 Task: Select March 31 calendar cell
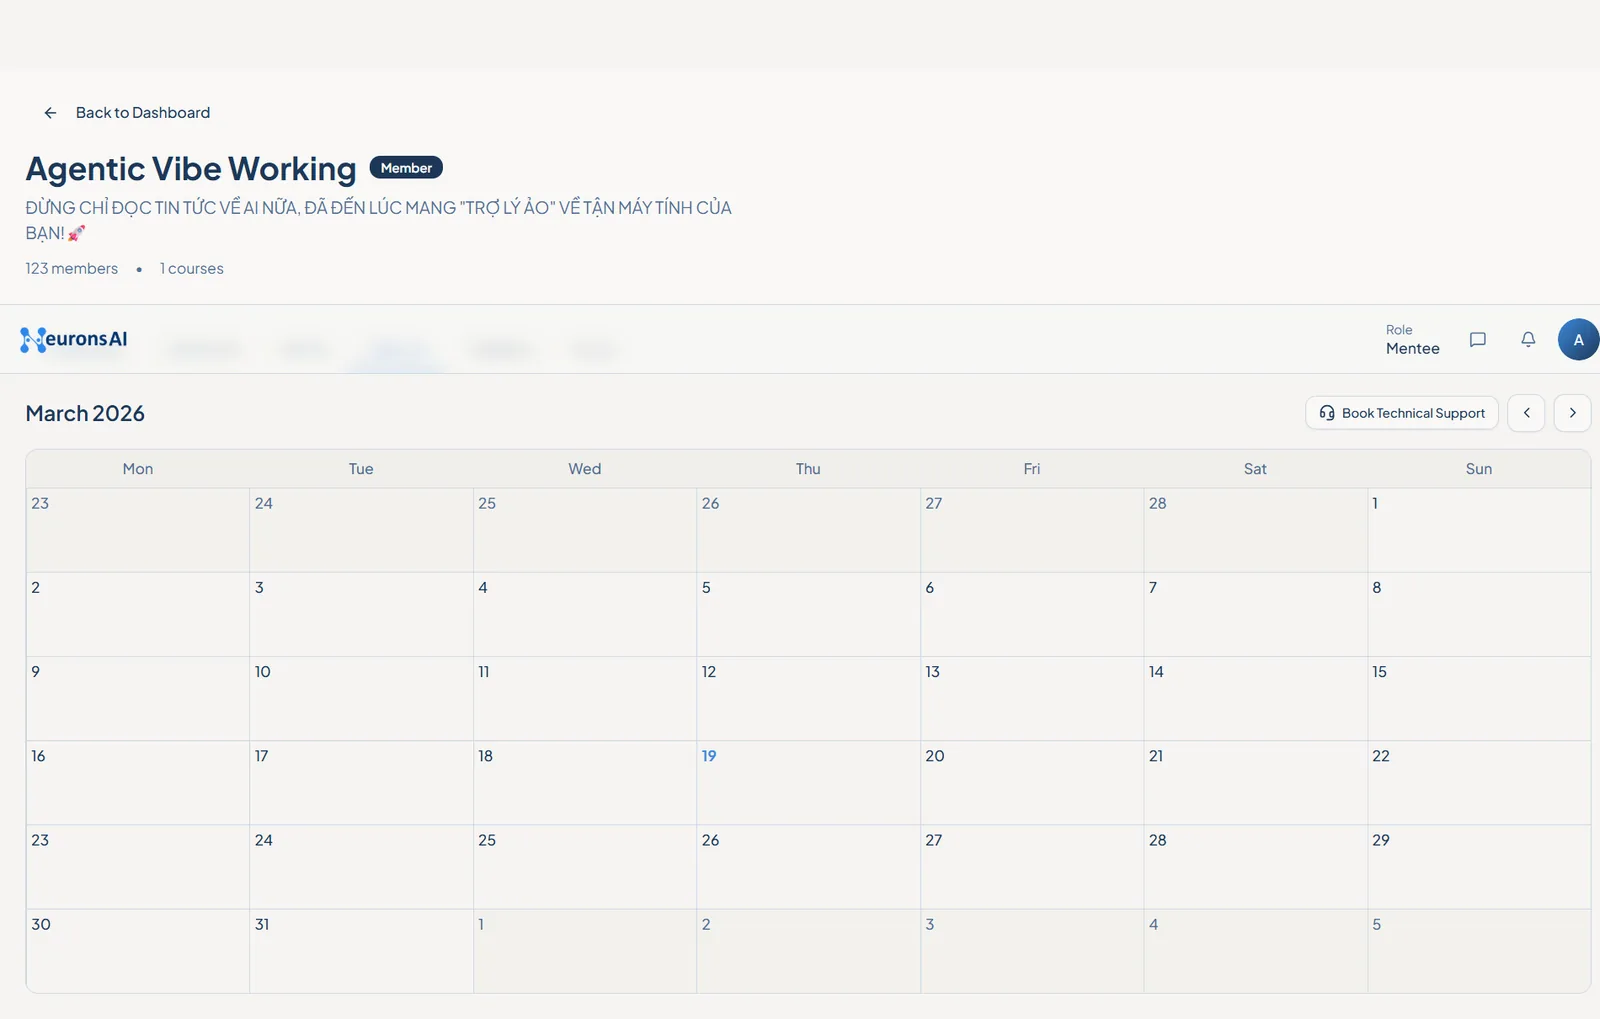pyautogui.click(x=361, y=951)
